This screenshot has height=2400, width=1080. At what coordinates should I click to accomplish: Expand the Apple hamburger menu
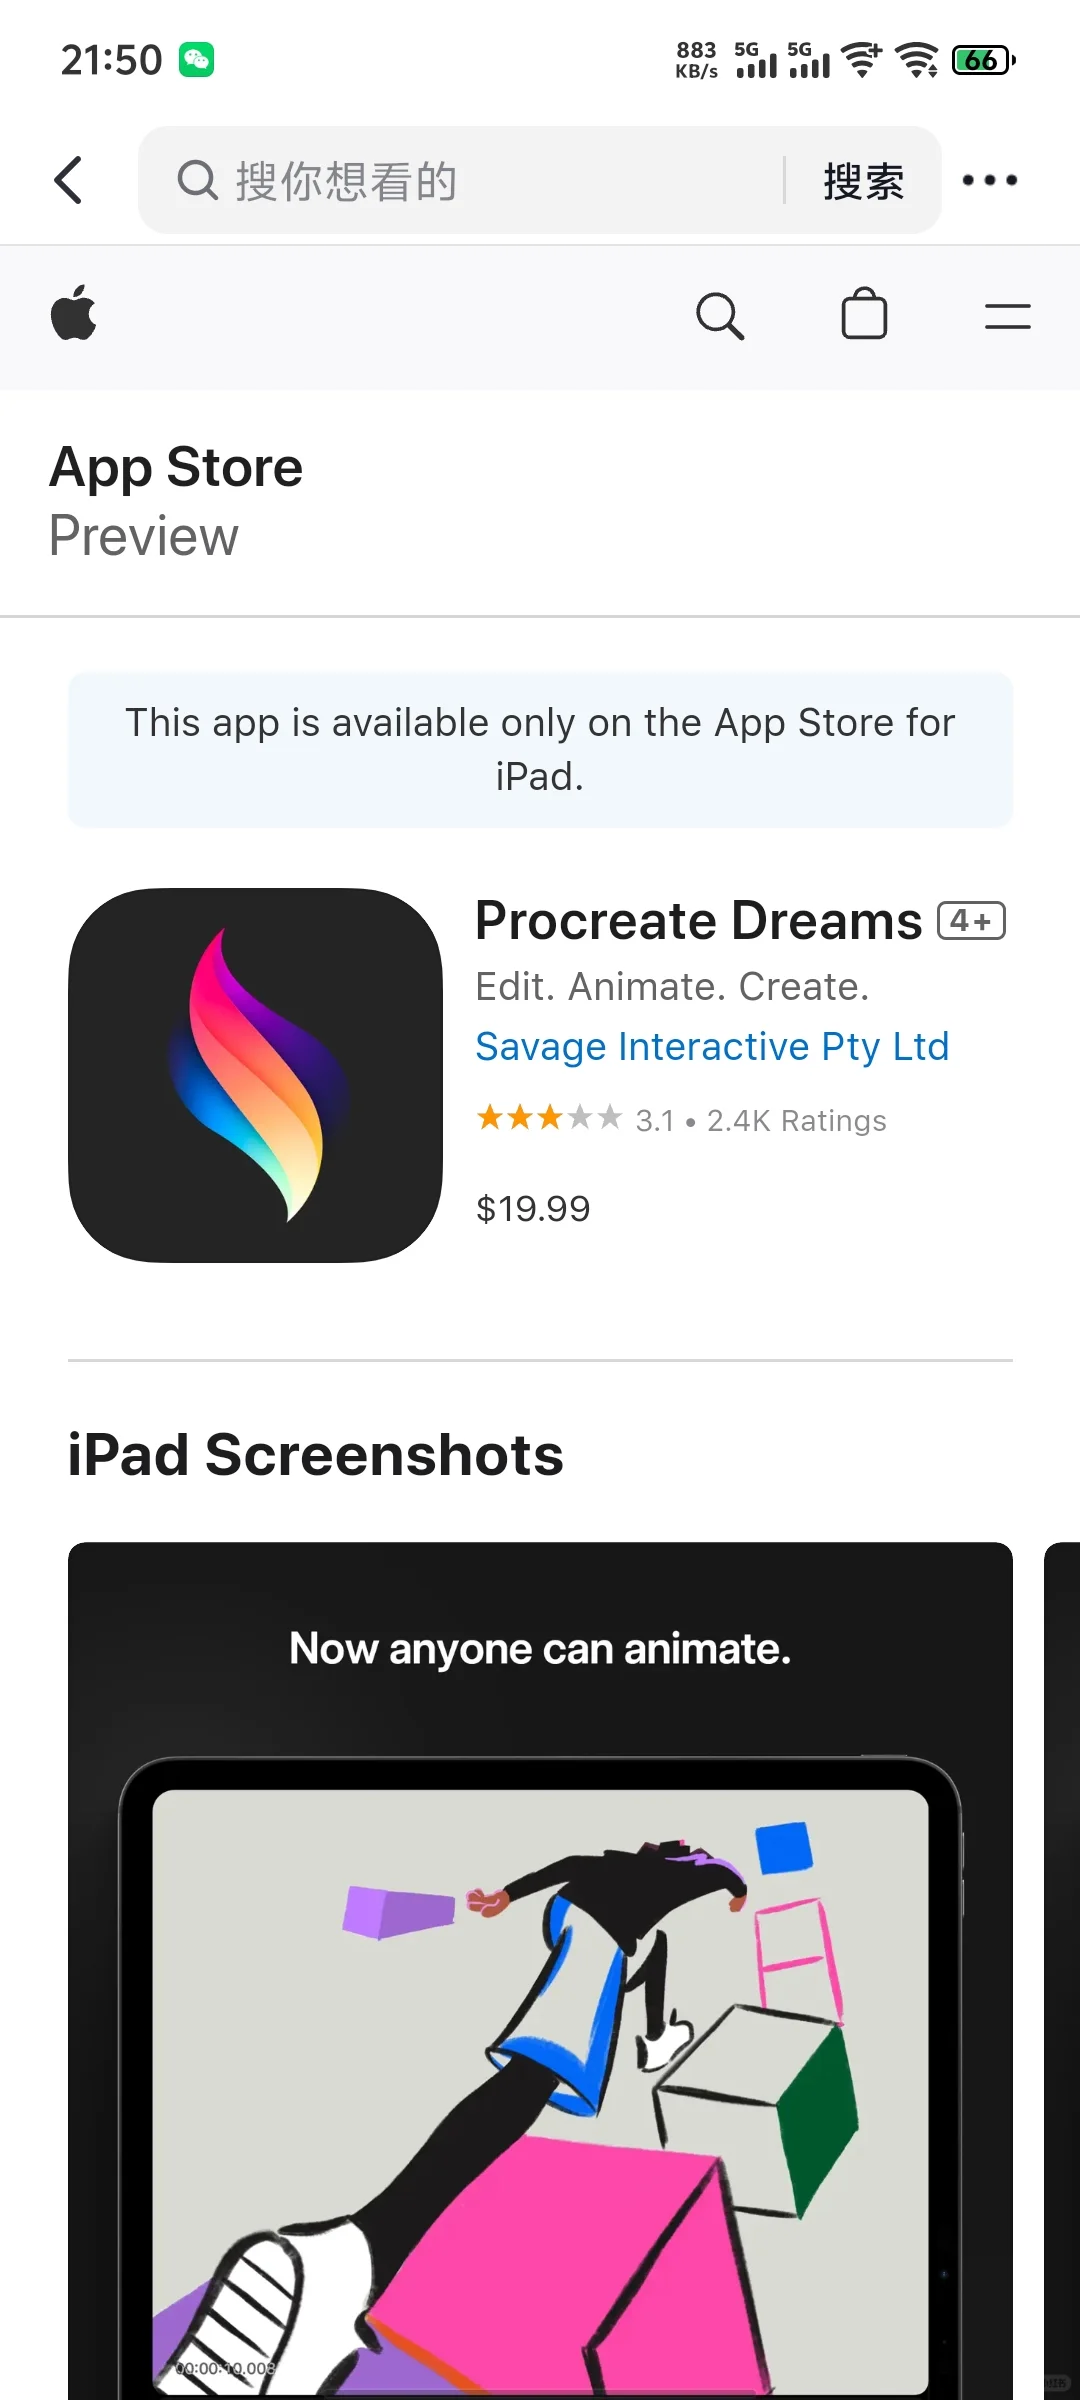(x=1007, y=317)
